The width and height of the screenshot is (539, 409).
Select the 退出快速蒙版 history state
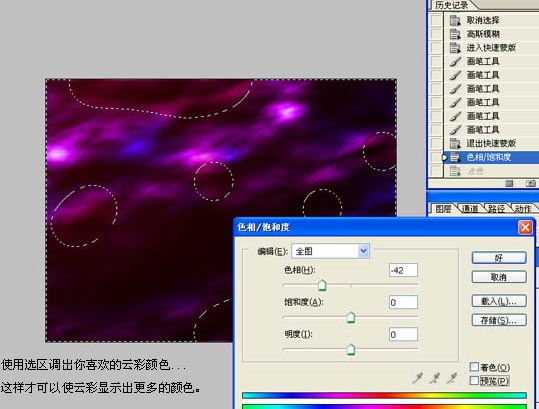point(492,143)
